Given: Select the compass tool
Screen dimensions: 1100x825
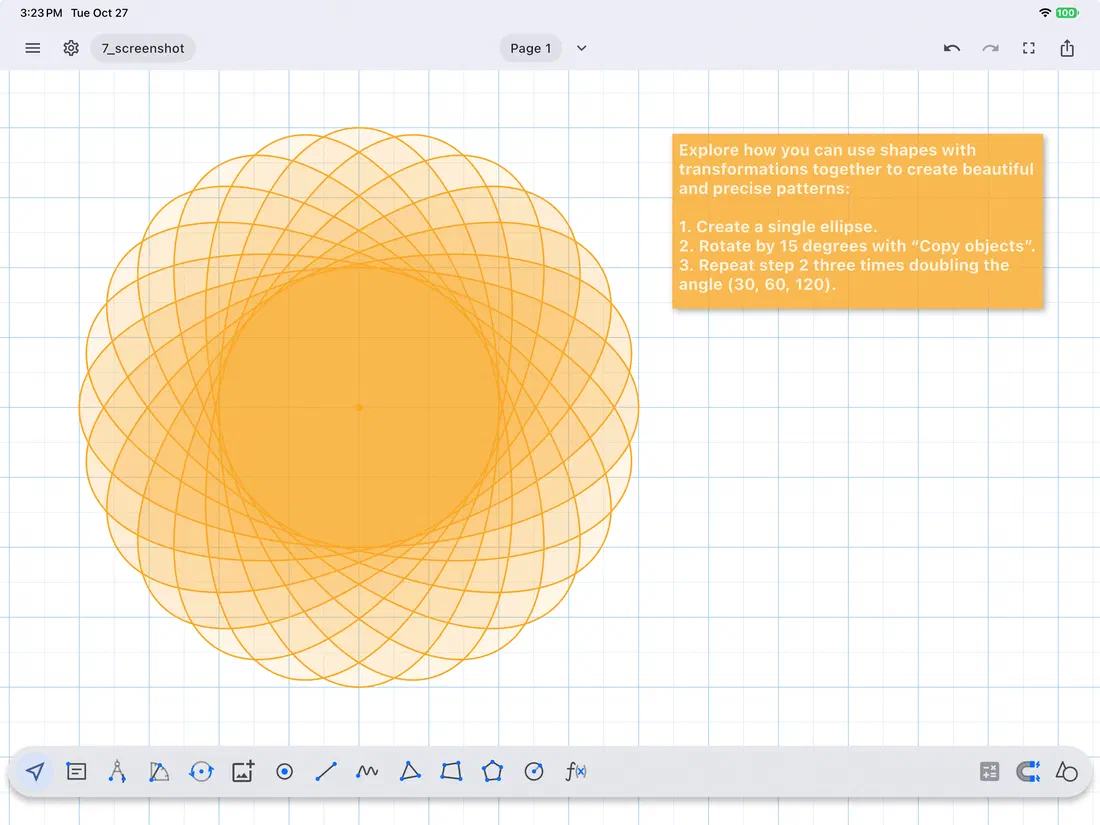Looking at the screenshot, I should click(x=117, y=772).
